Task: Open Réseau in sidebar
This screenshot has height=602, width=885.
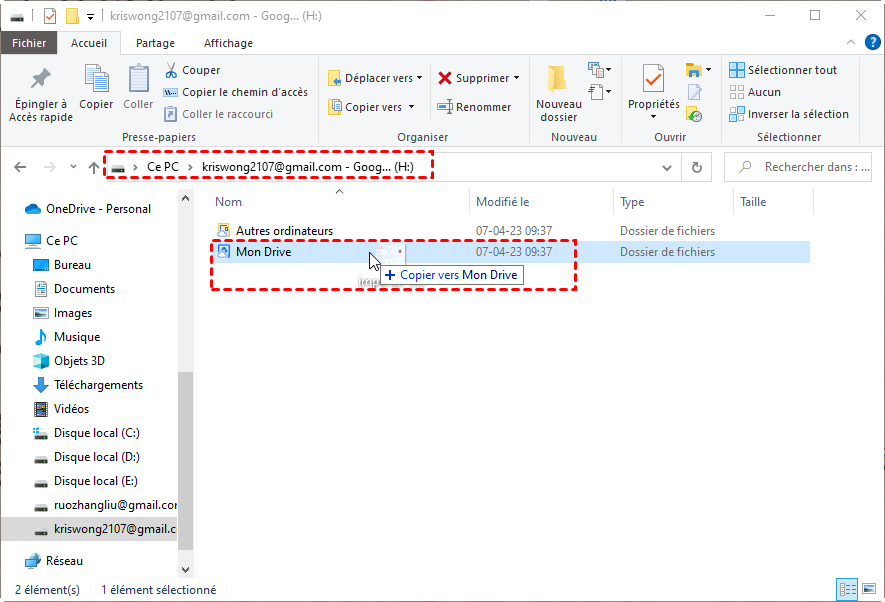Action: coord(54,561)
